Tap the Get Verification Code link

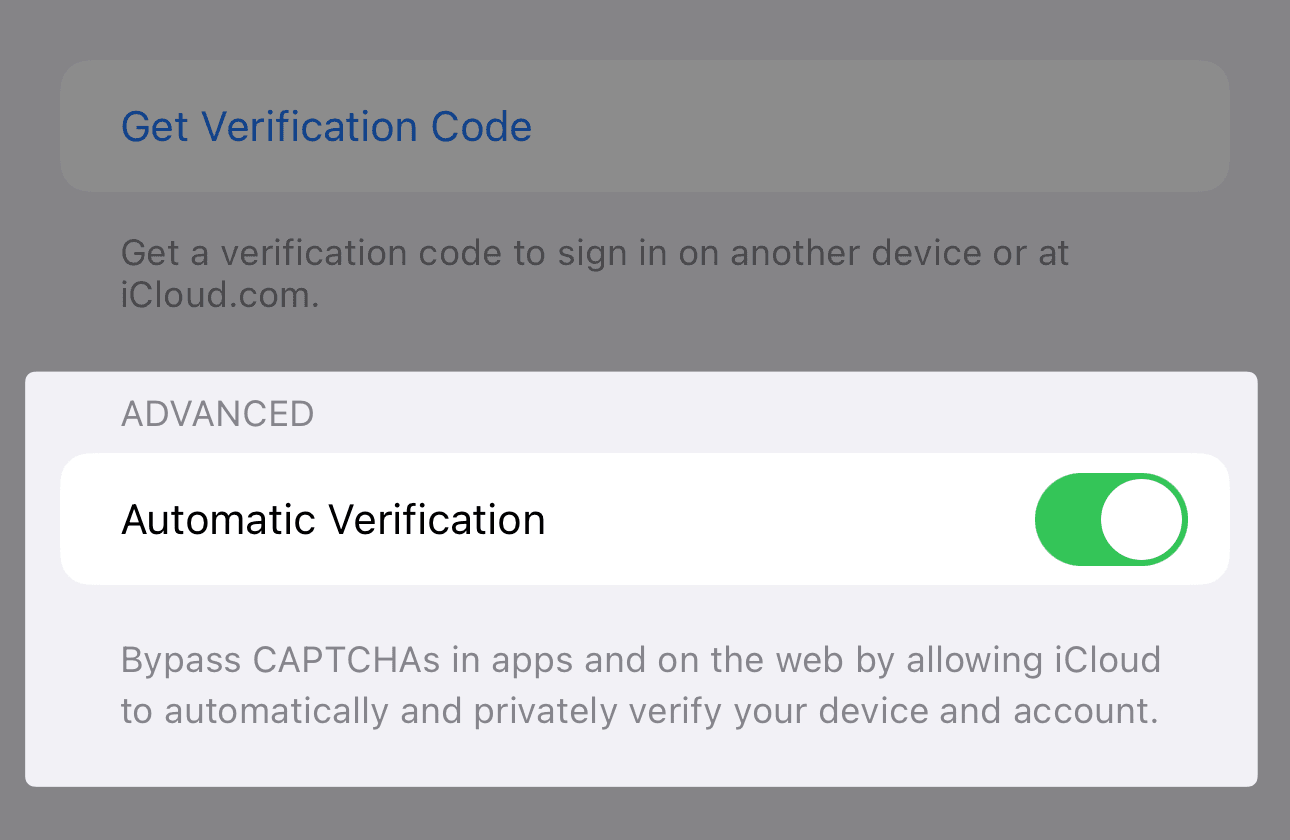(326, 127)
